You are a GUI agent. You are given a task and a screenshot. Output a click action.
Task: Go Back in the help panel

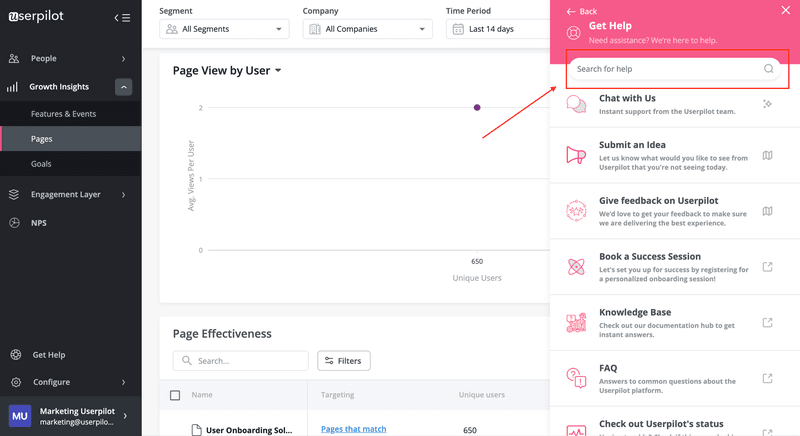click(582, 11)
